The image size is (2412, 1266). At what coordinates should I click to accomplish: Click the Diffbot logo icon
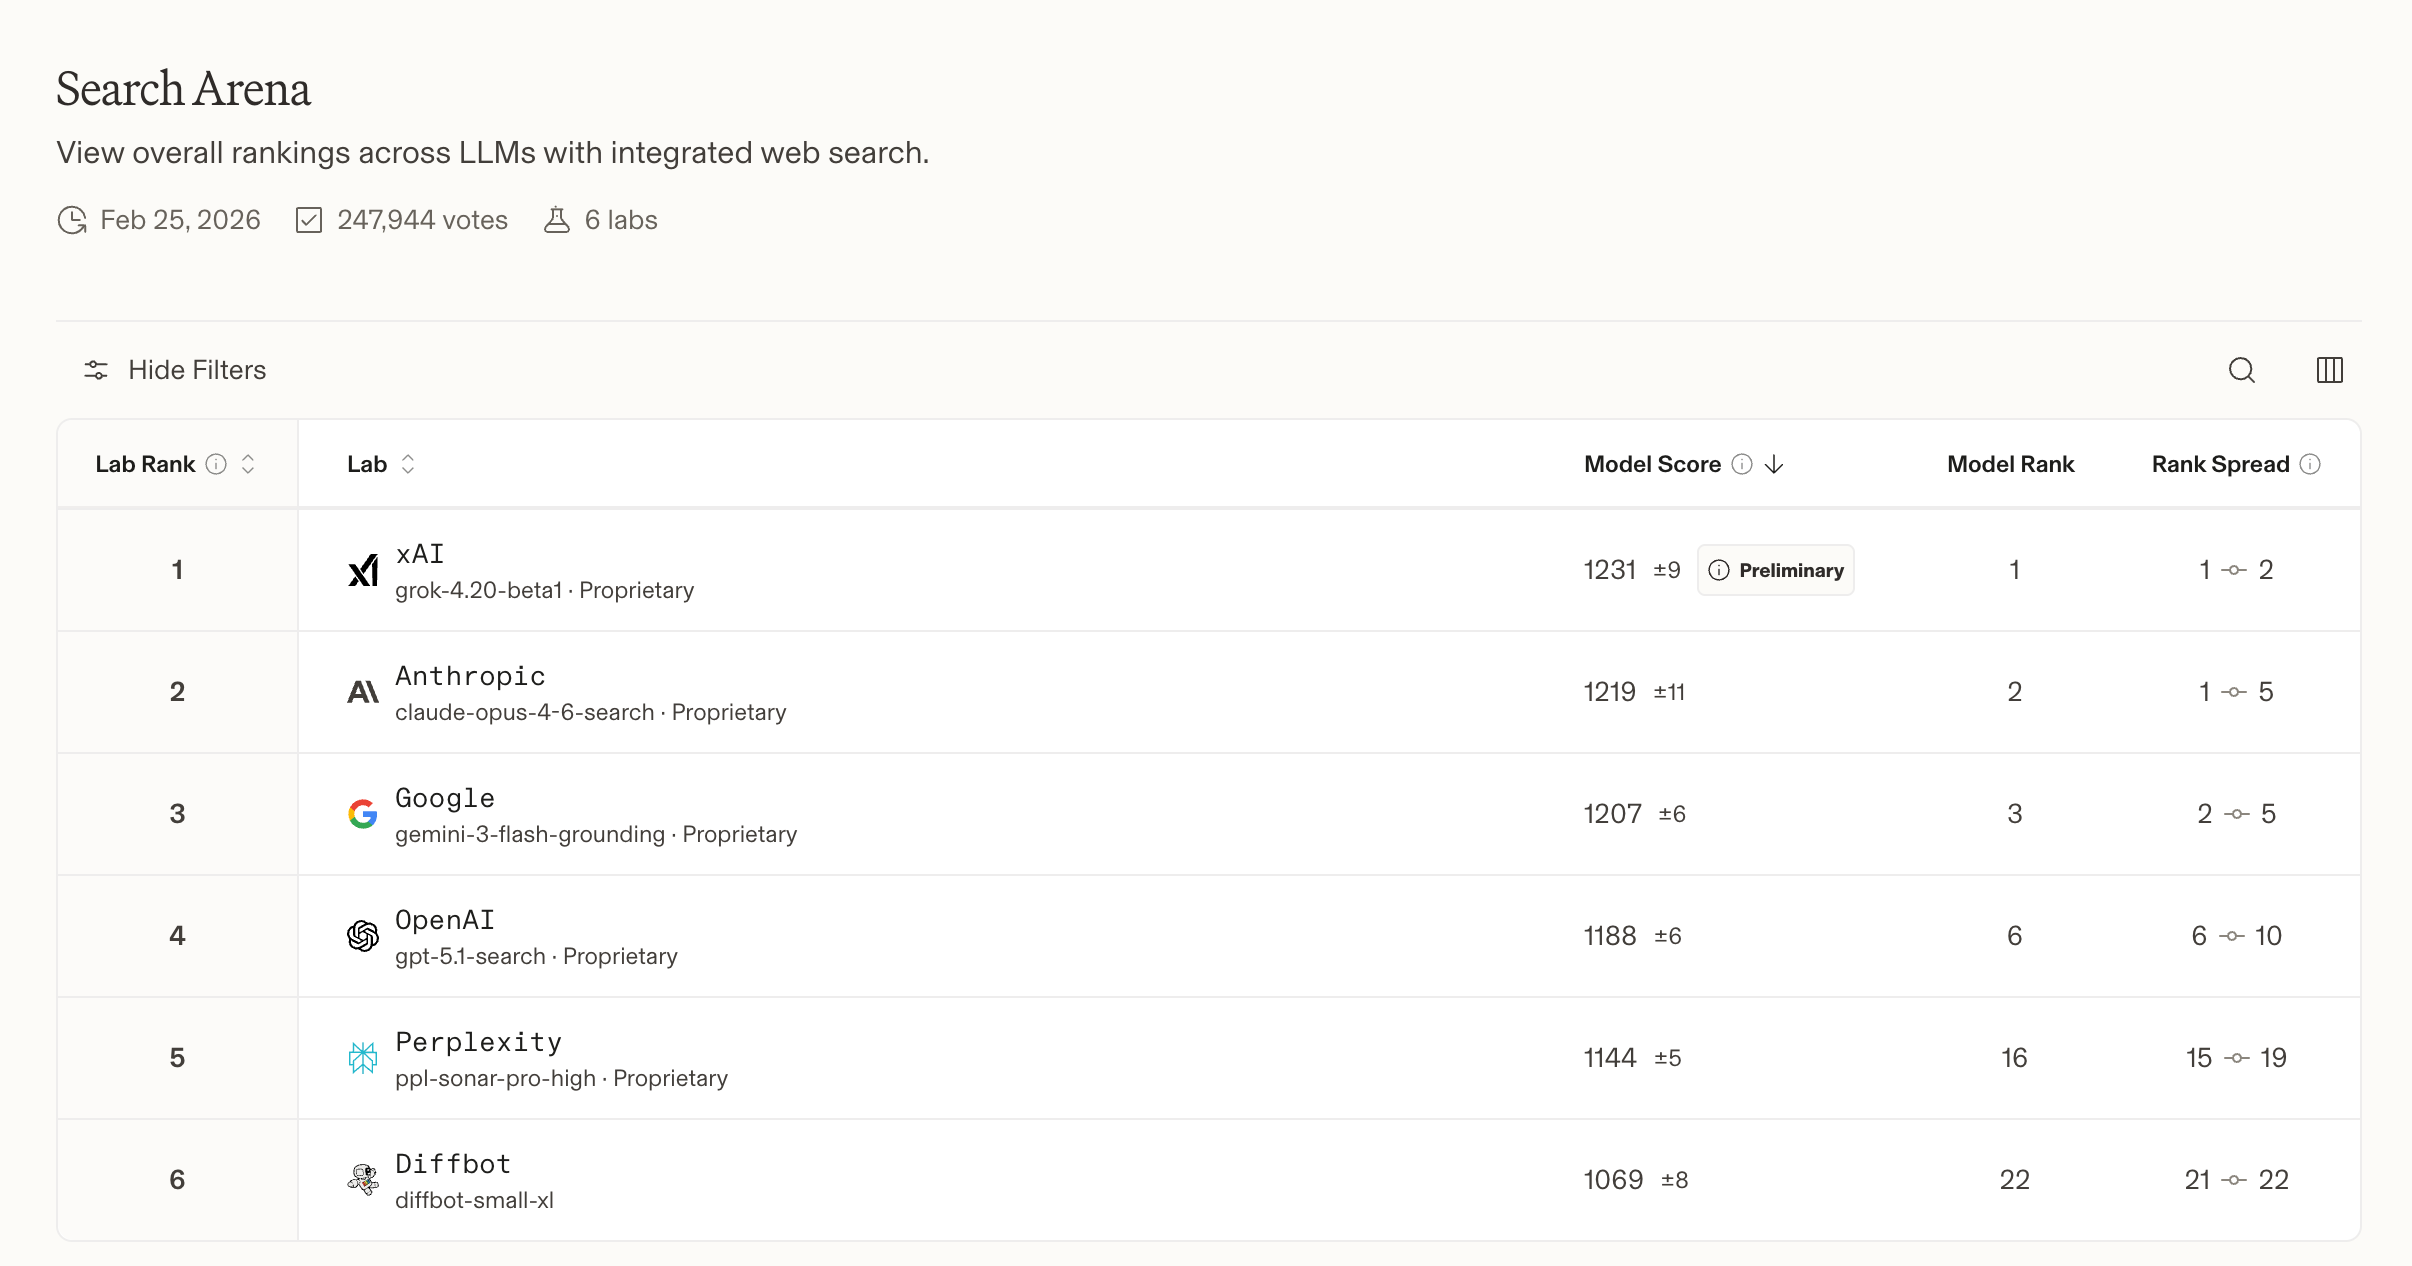pos(363,1180)
